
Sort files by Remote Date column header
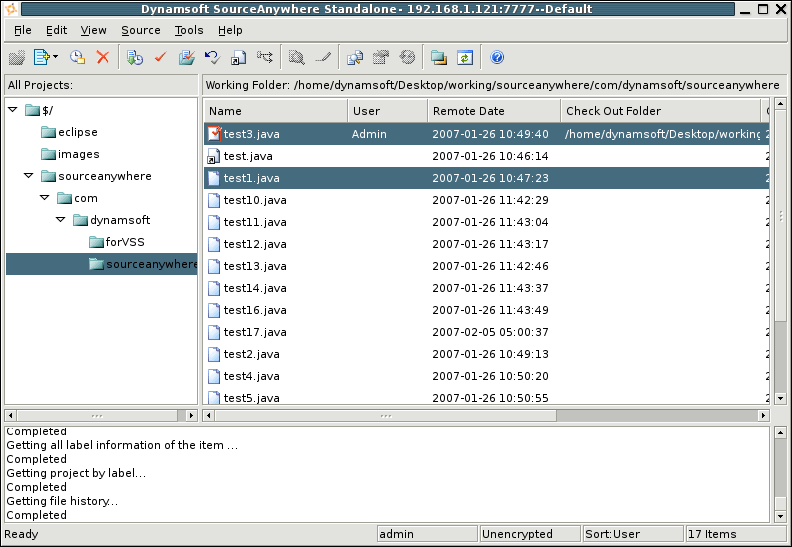pos(493,111)
